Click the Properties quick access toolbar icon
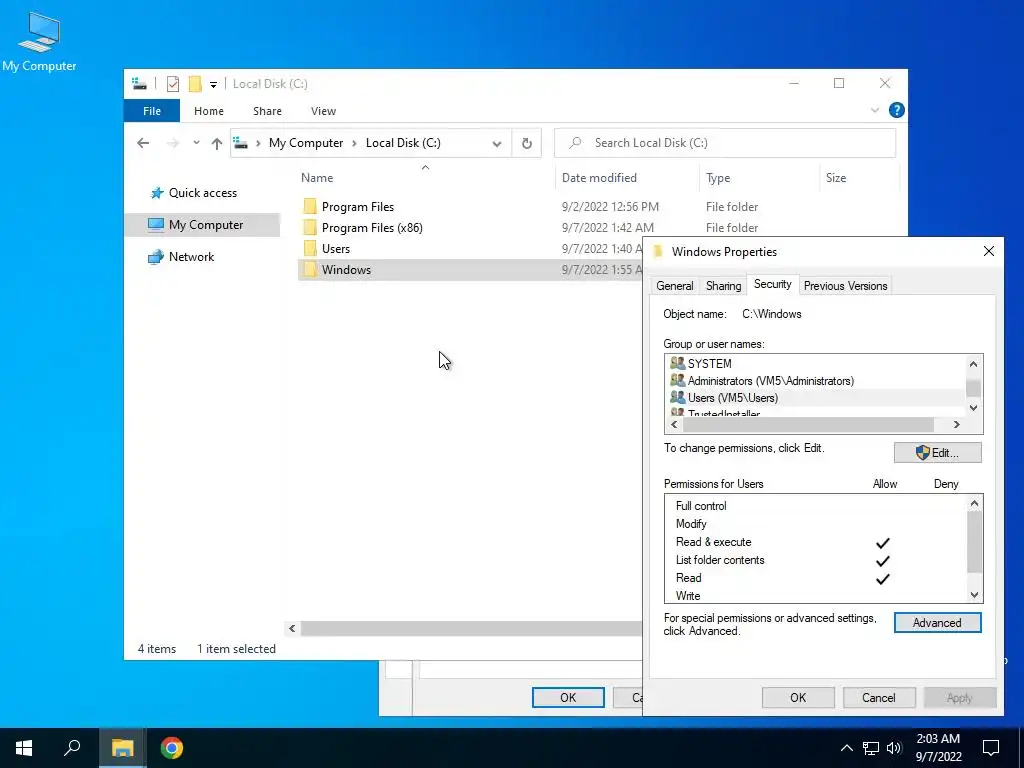Screen dimensions: 1024x768 point(172,84)
